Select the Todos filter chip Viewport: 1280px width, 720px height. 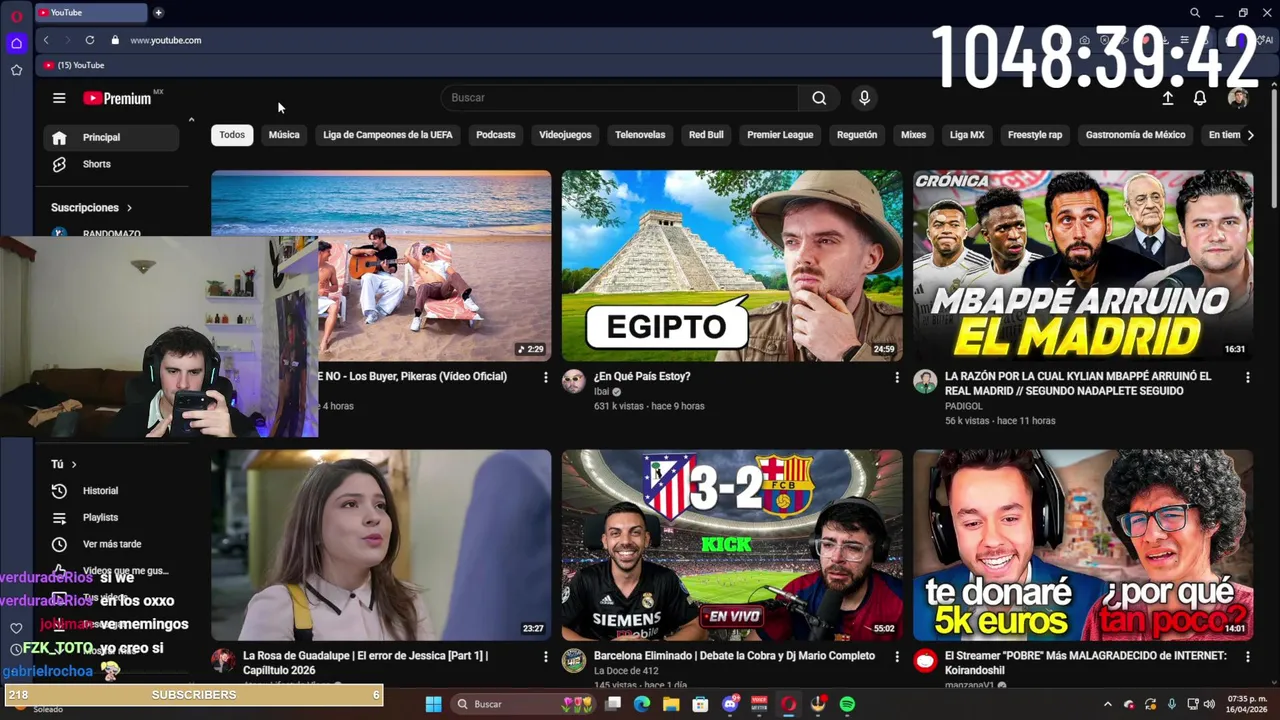tap(232, 135)
